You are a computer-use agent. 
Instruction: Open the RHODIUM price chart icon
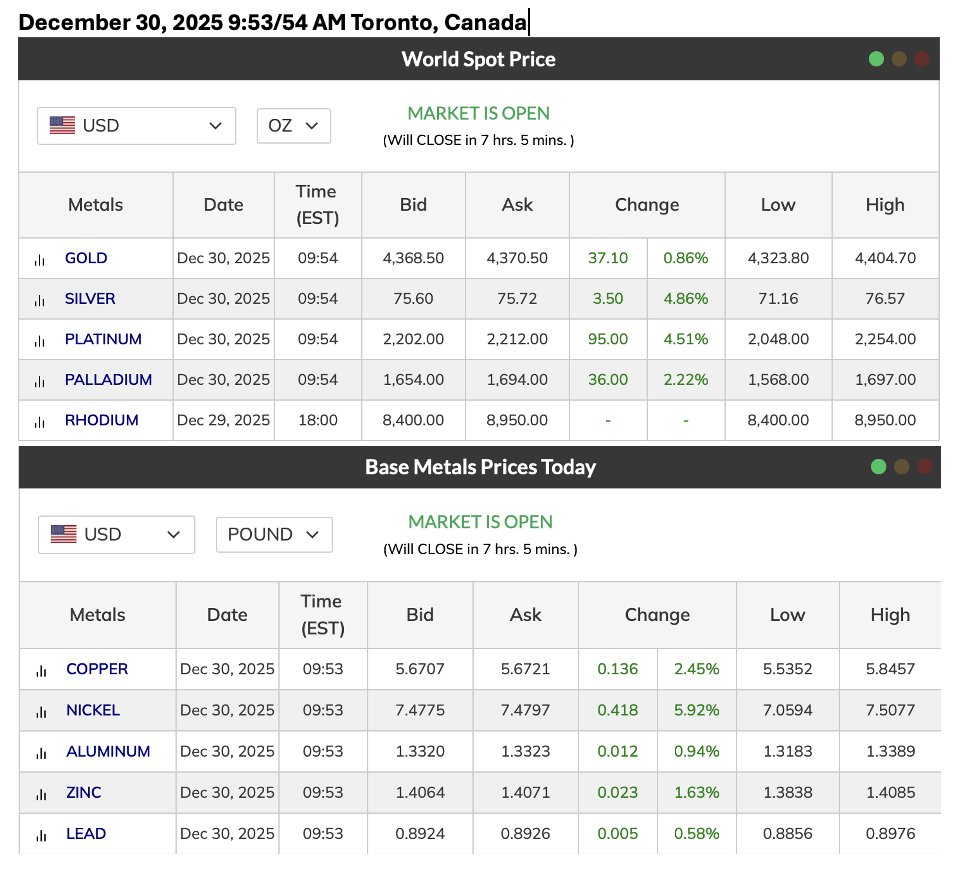39,420
